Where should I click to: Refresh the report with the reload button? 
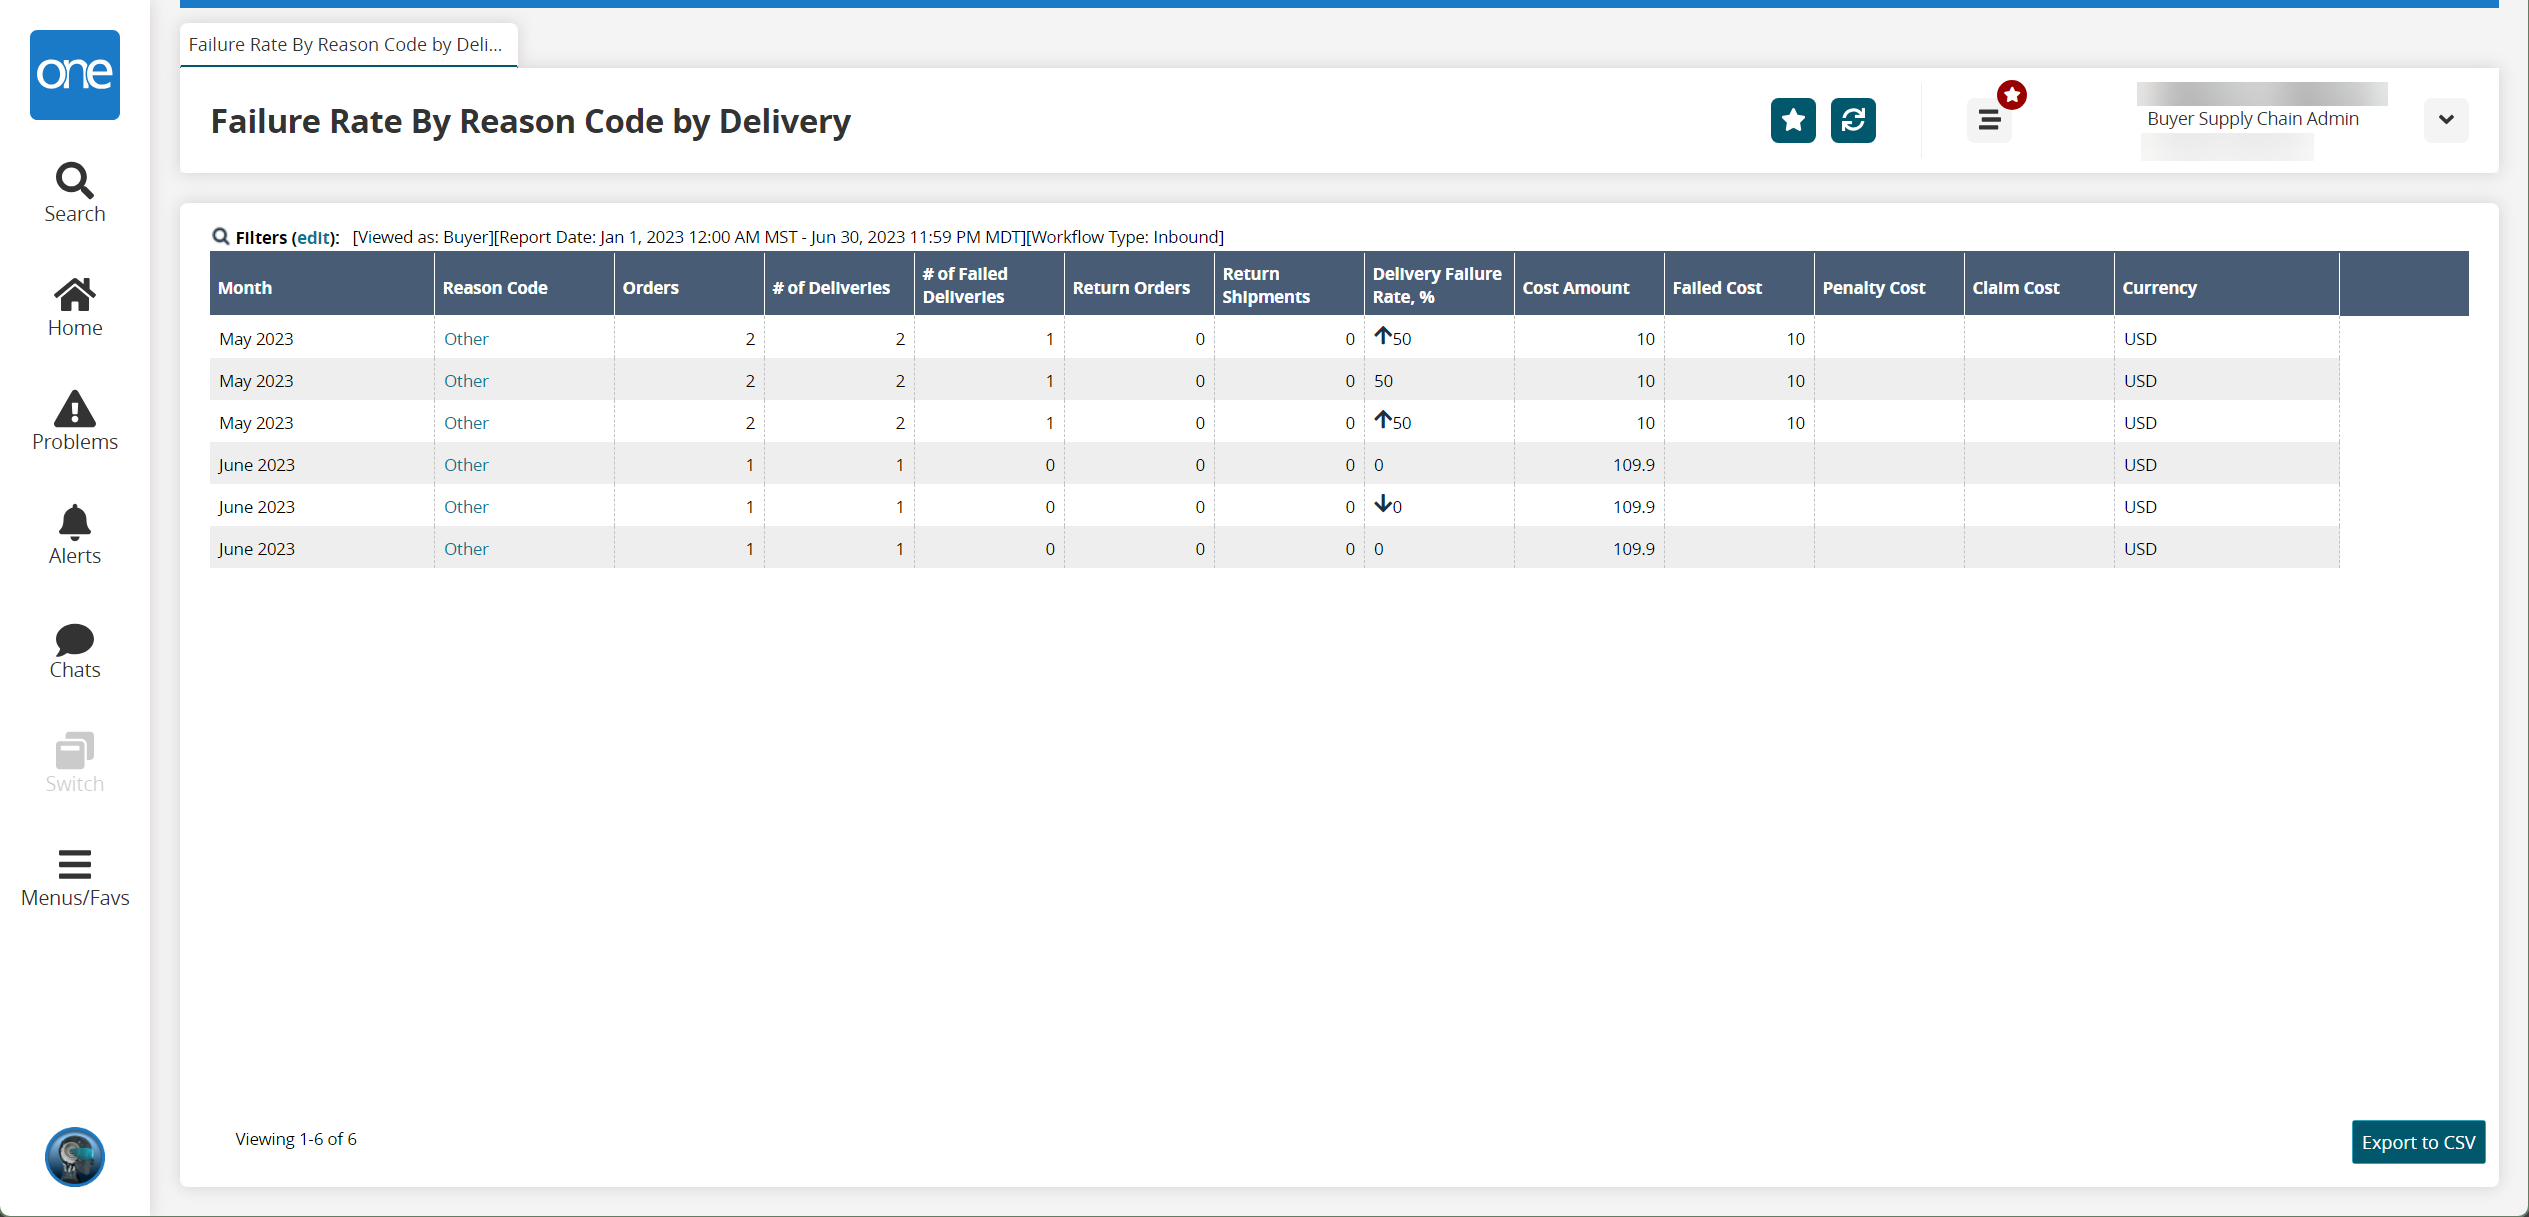pos(1853,120)
